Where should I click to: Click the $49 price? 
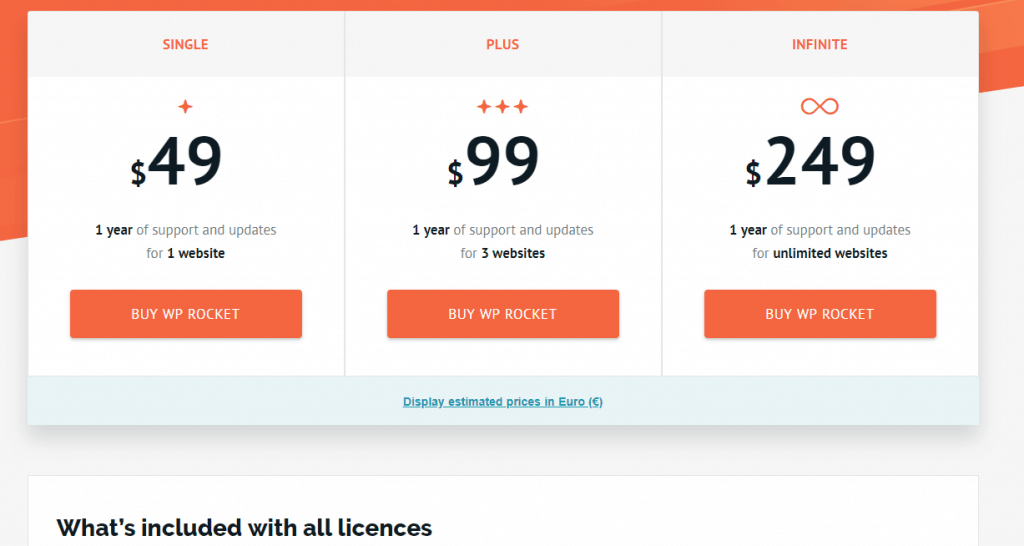click(x=176, y=161)
